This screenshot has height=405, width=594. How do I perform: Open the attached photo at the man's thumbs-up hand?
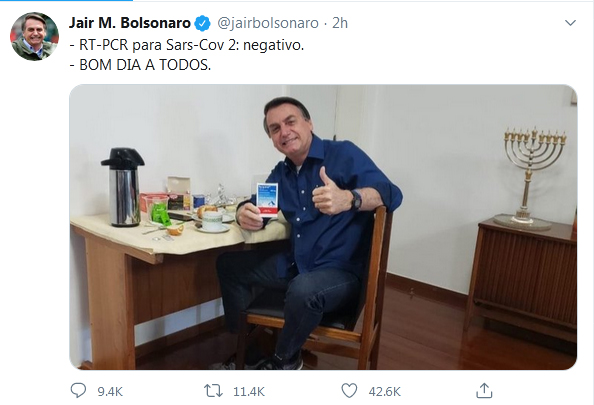coord(328,192)
